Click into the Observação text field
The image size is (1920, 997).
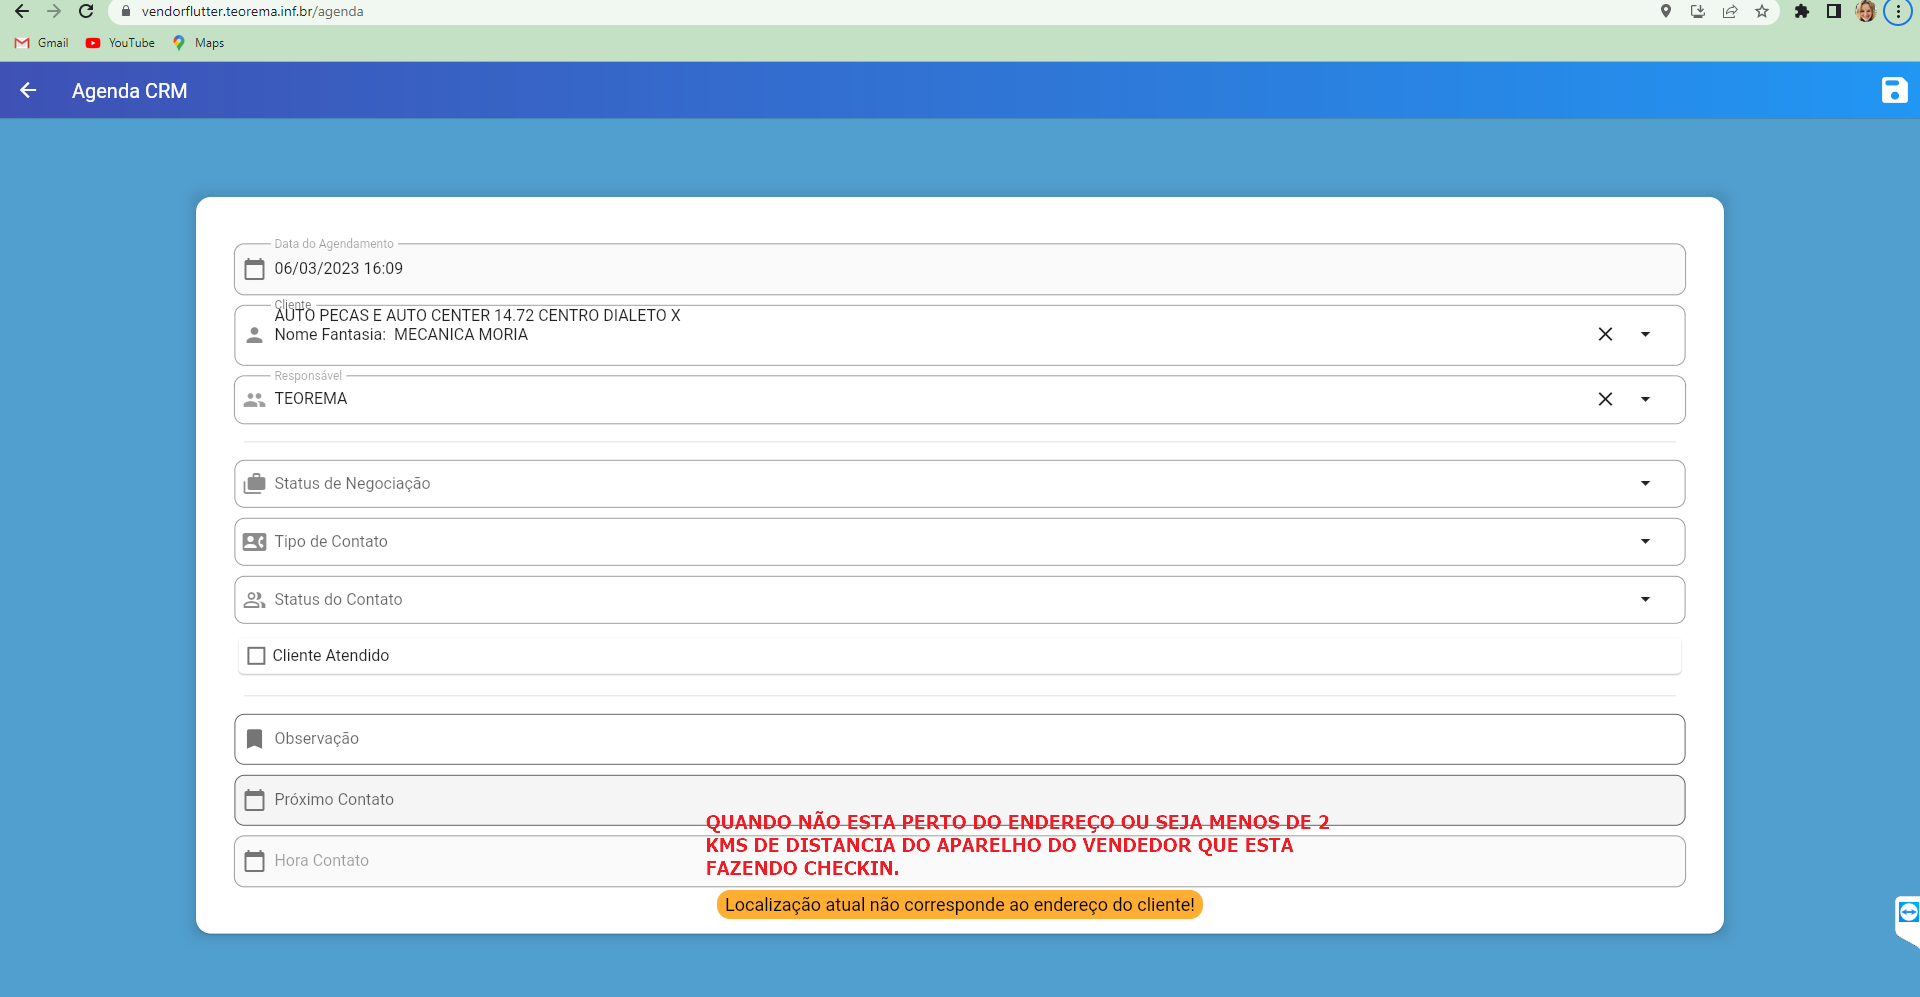[x=960, y=739]
